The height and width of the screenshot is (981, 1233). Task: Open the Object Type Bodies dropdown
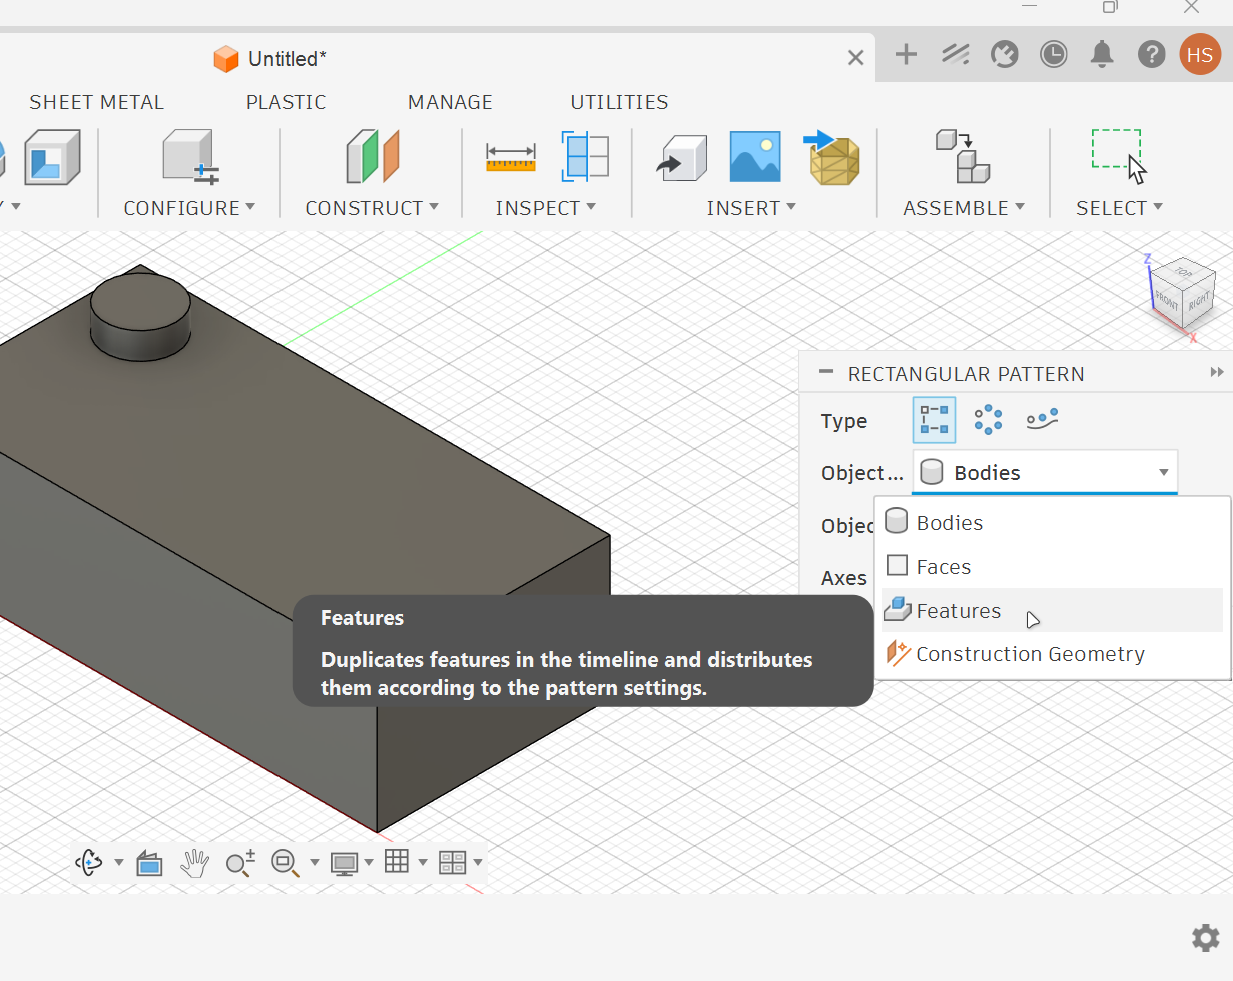coord(1045,472)
